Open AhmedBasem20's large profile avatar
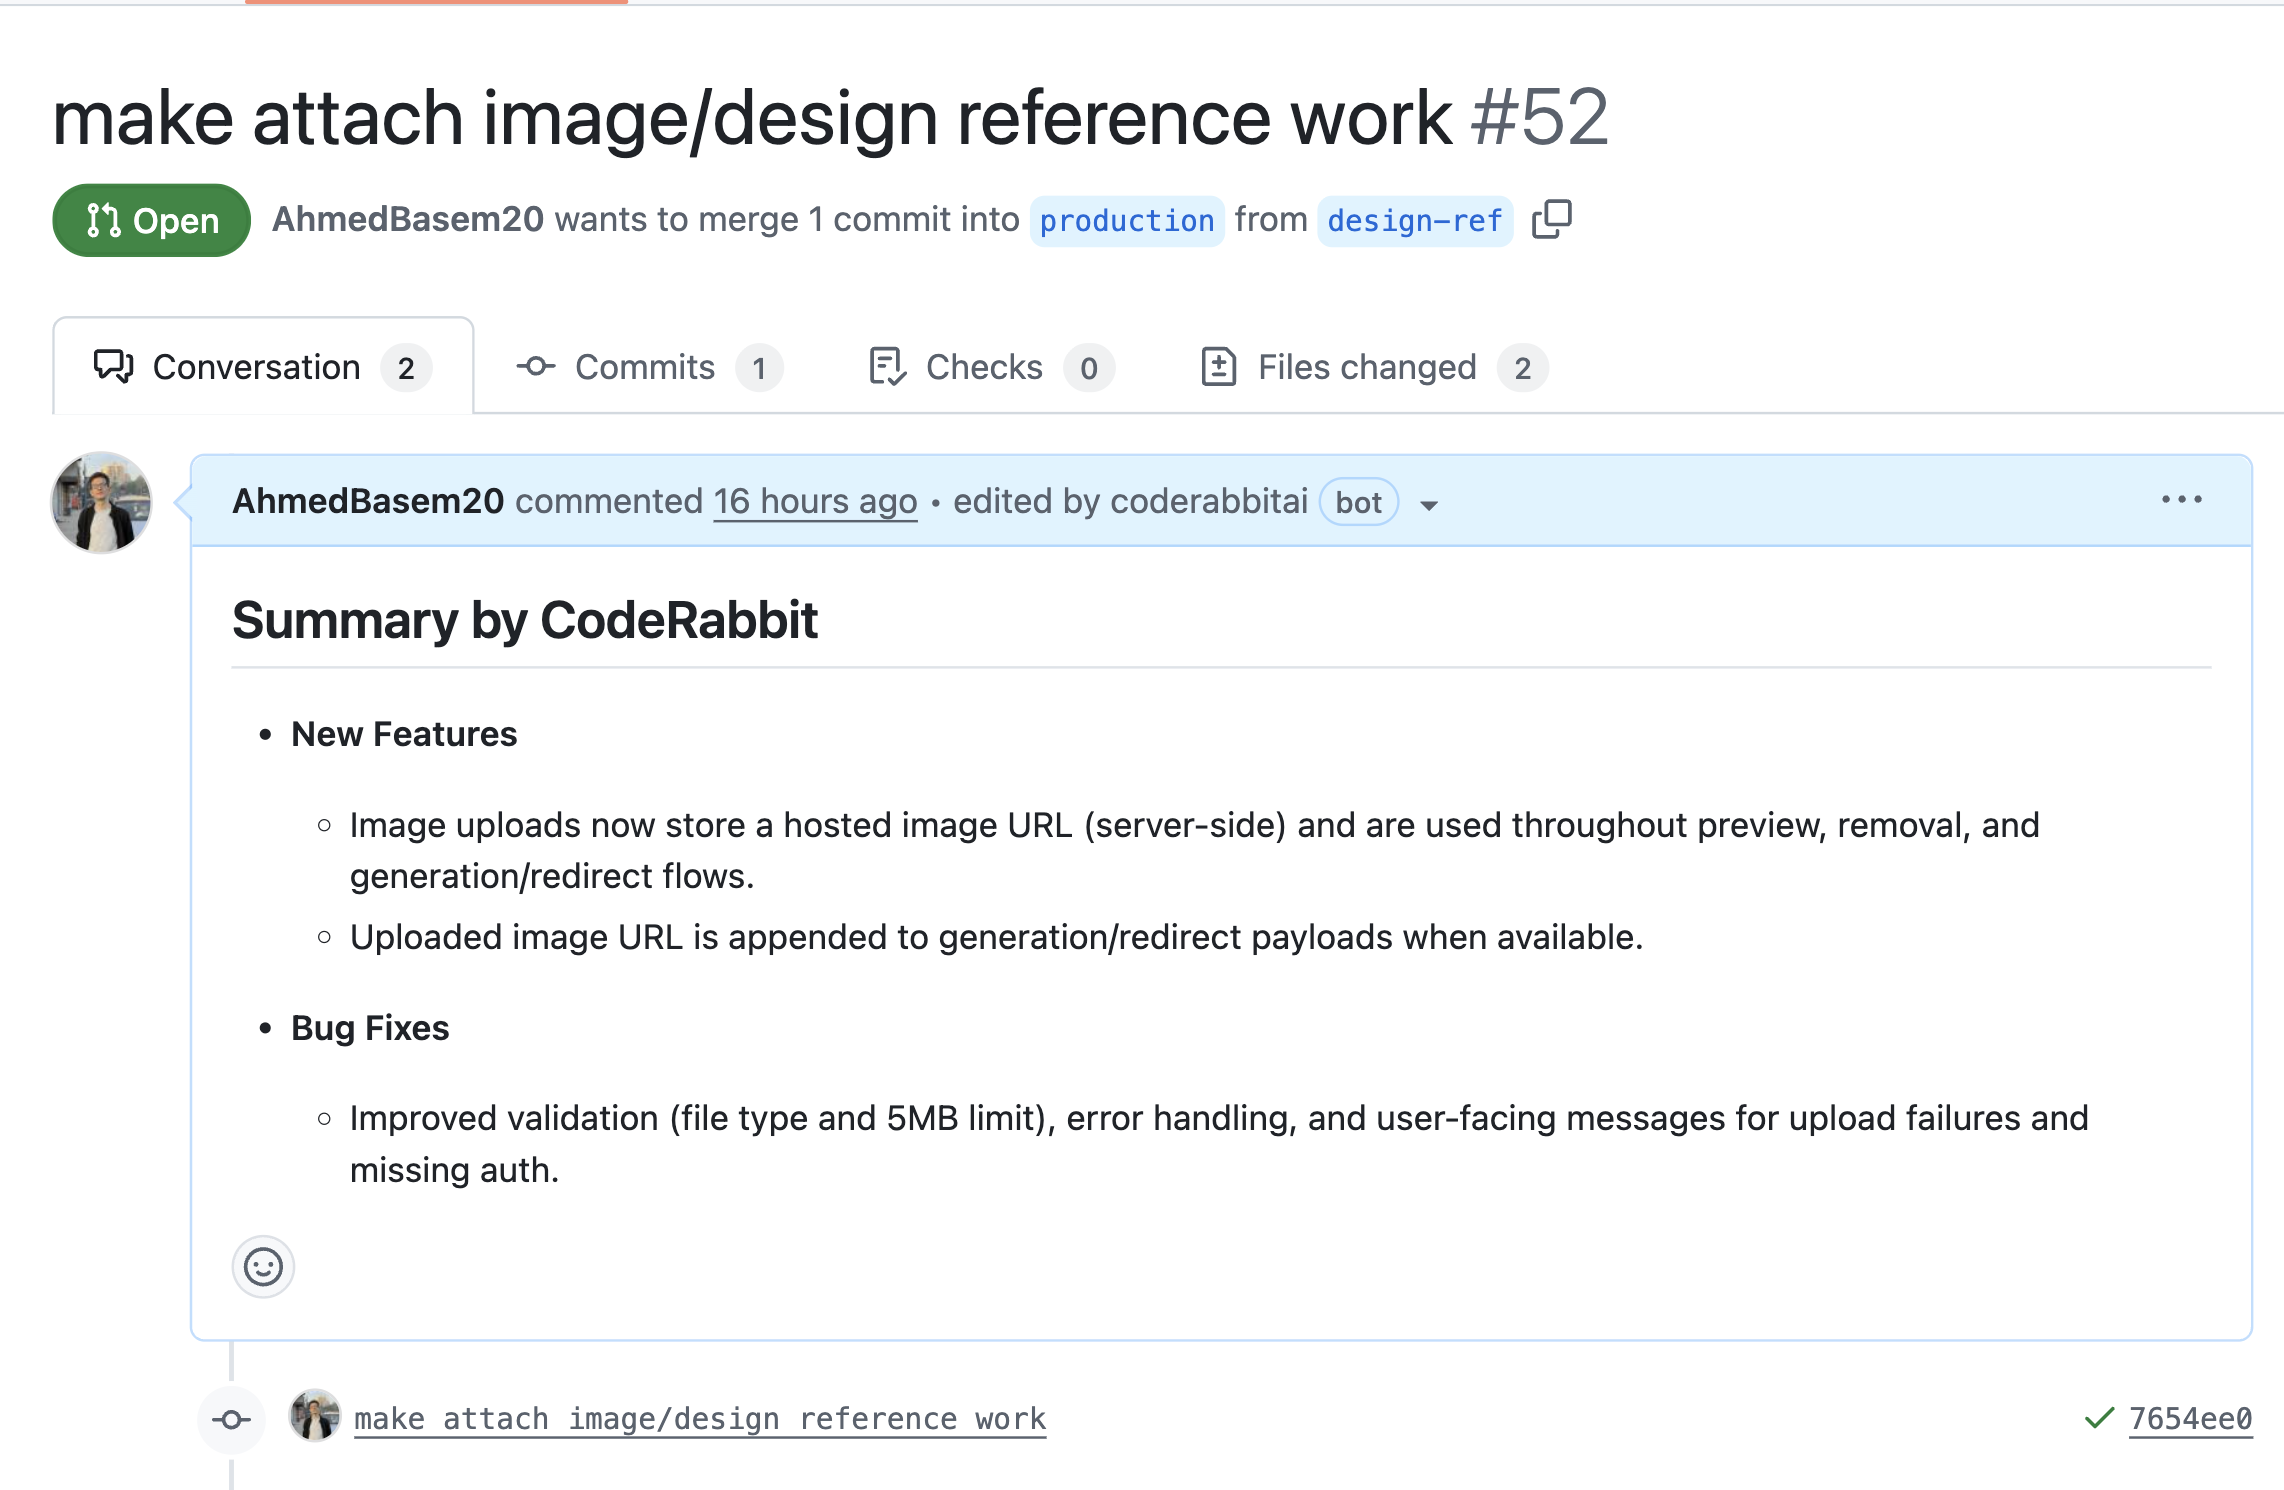This screenshot has height=1490, width=2284. (102, 503)
